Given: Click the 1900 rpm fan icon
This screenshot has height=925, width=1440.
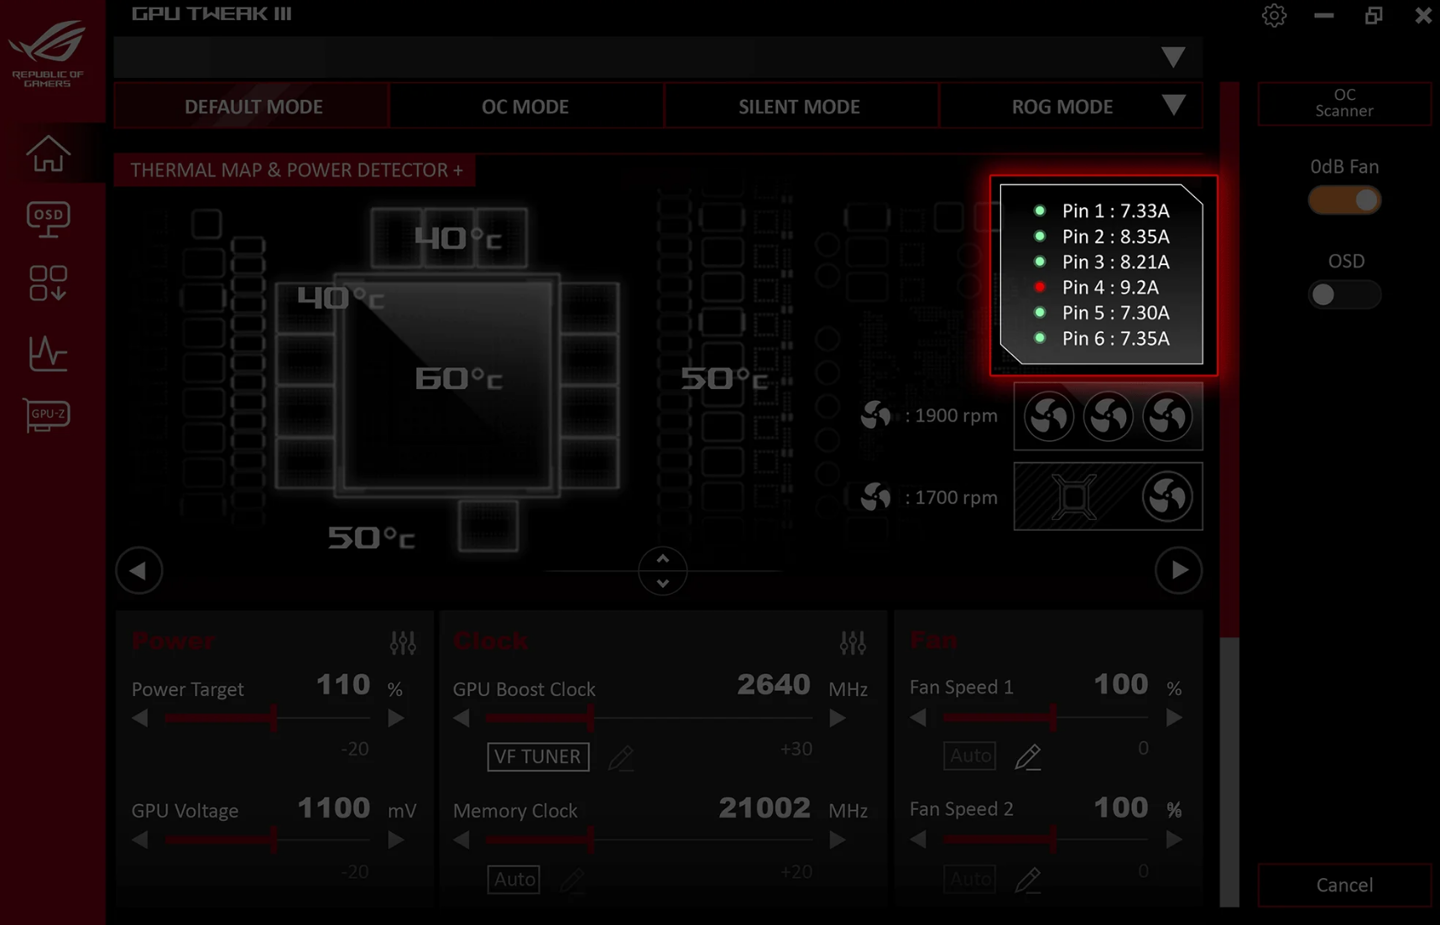Looking at the screenshot, I should tap(876, 415).
